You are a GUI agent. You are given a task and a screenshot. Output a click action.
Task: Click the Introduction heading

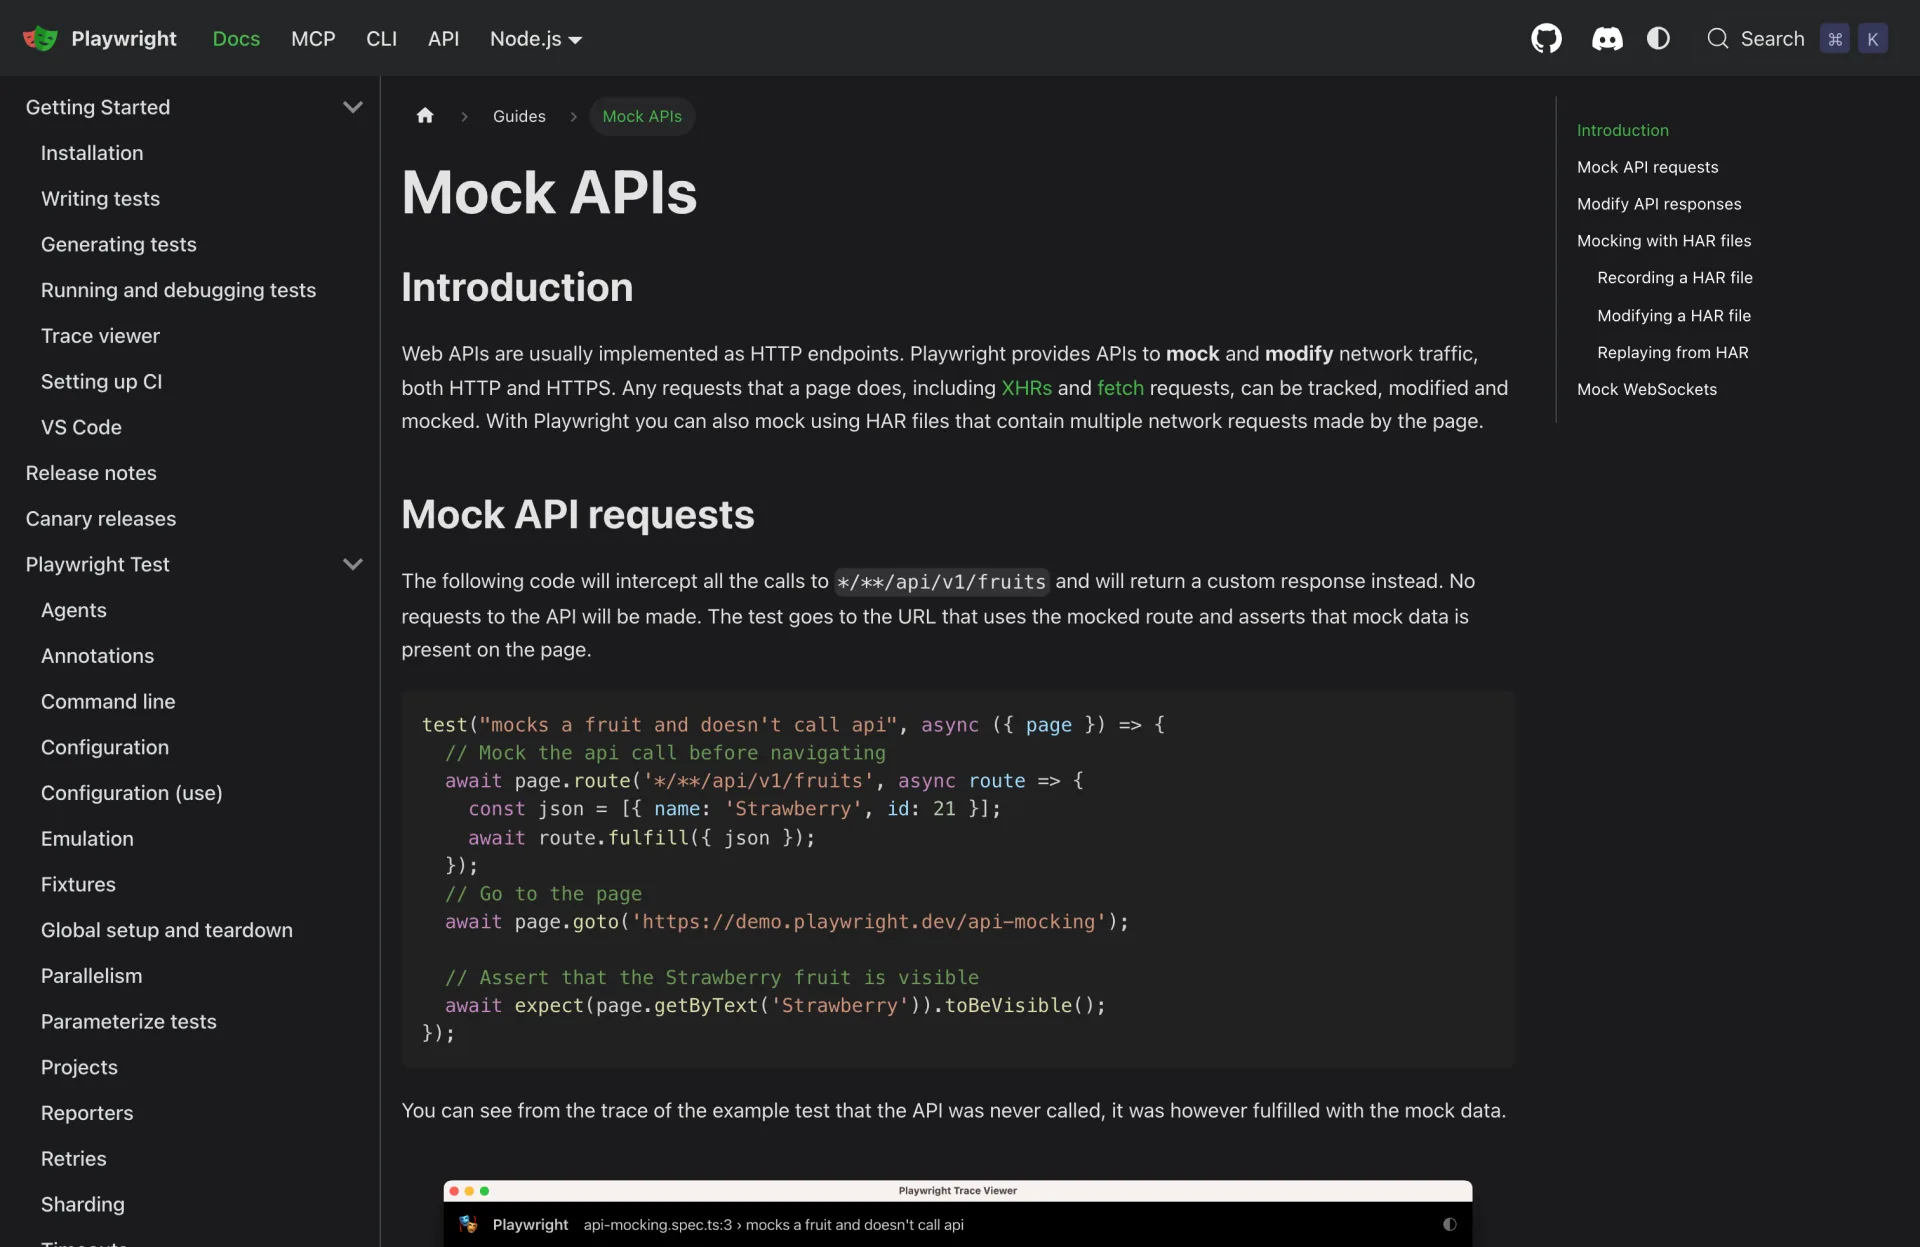(517, 288)
